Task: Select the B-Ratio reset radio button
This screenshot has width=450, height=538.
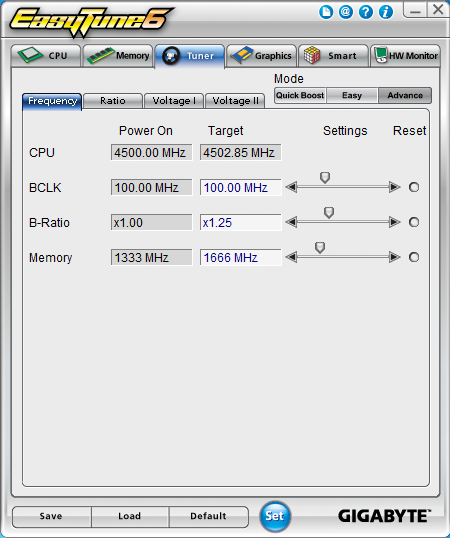Action: [414, 222]
